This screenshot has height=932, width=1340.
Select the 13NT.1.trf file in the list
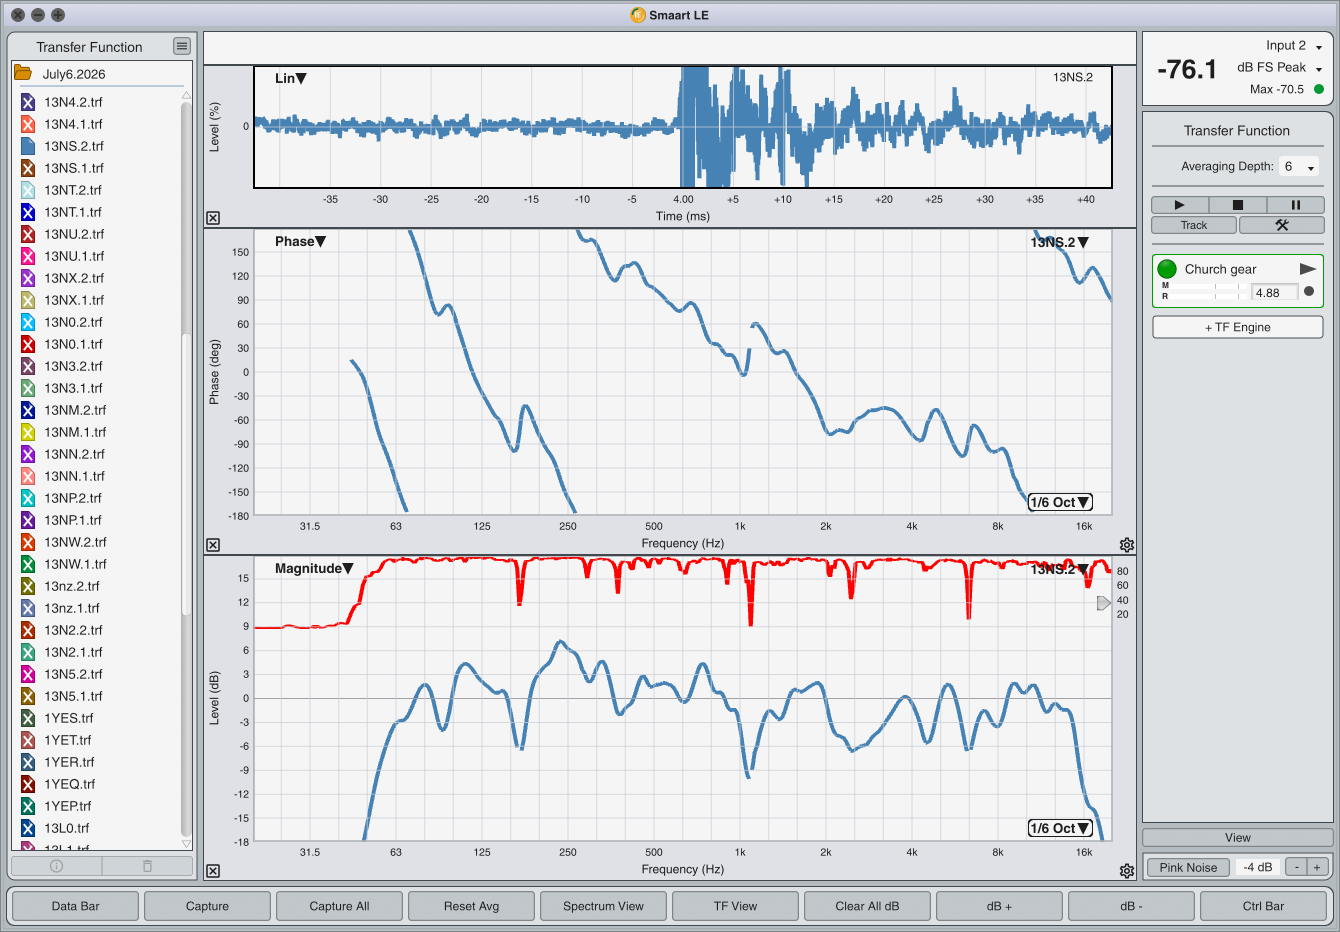point(72,212)
